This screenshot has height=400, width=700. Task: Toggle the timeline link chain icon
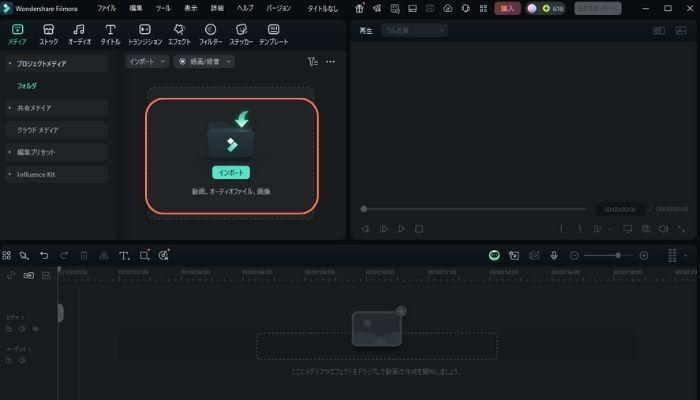pyautogui.click(x=11, y=275)
